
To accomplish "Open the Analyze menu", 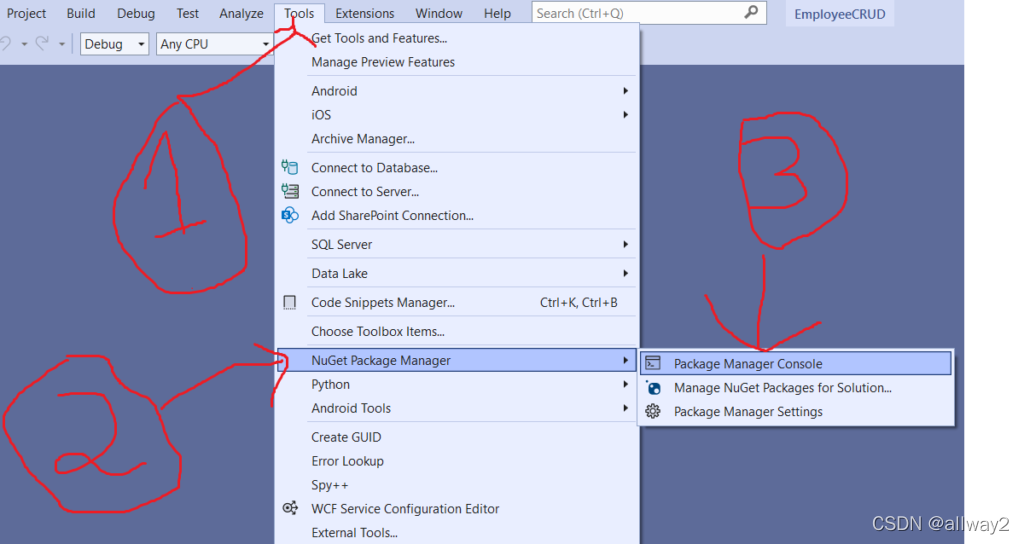I will pos(241,14).
